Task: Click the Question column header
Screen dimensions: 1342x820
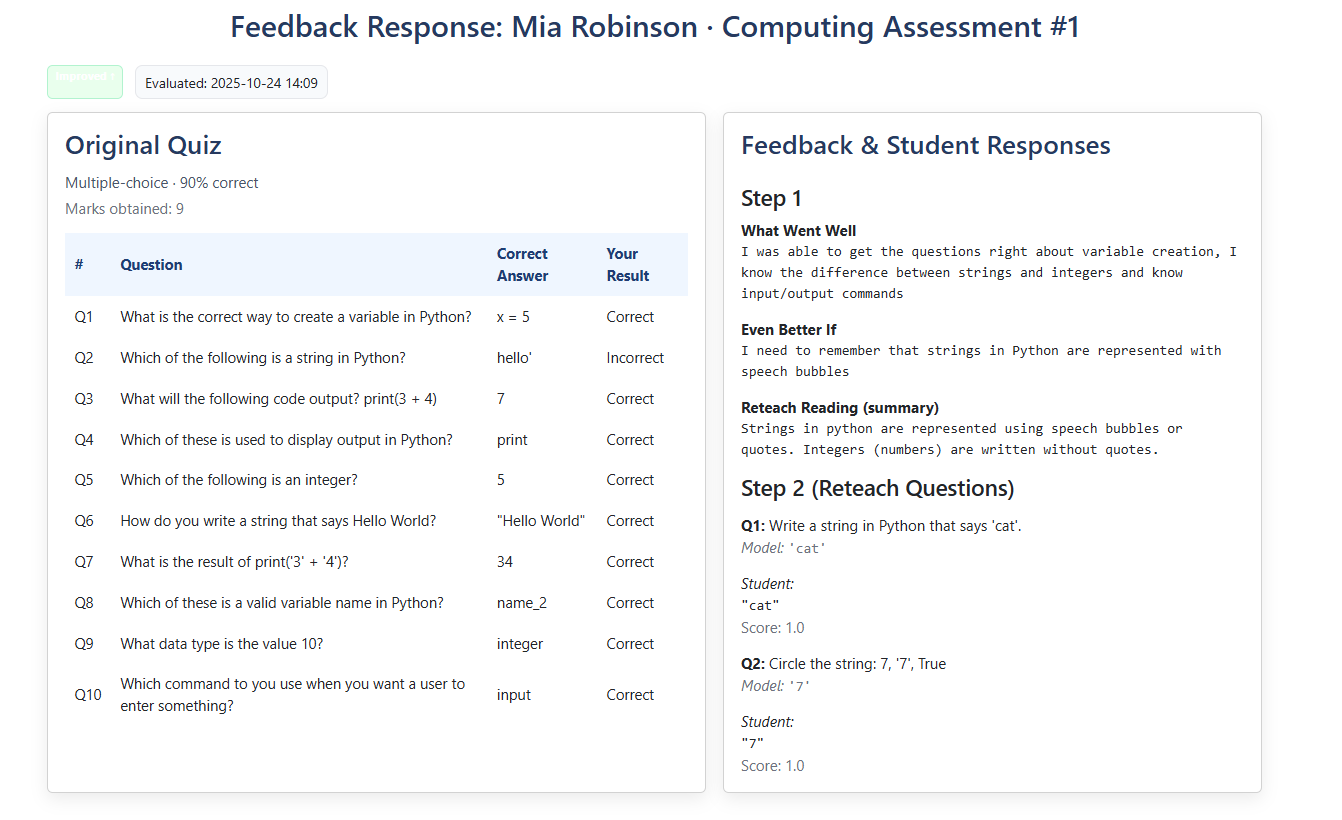Action: pyautogui.click(x=151, y=265)
